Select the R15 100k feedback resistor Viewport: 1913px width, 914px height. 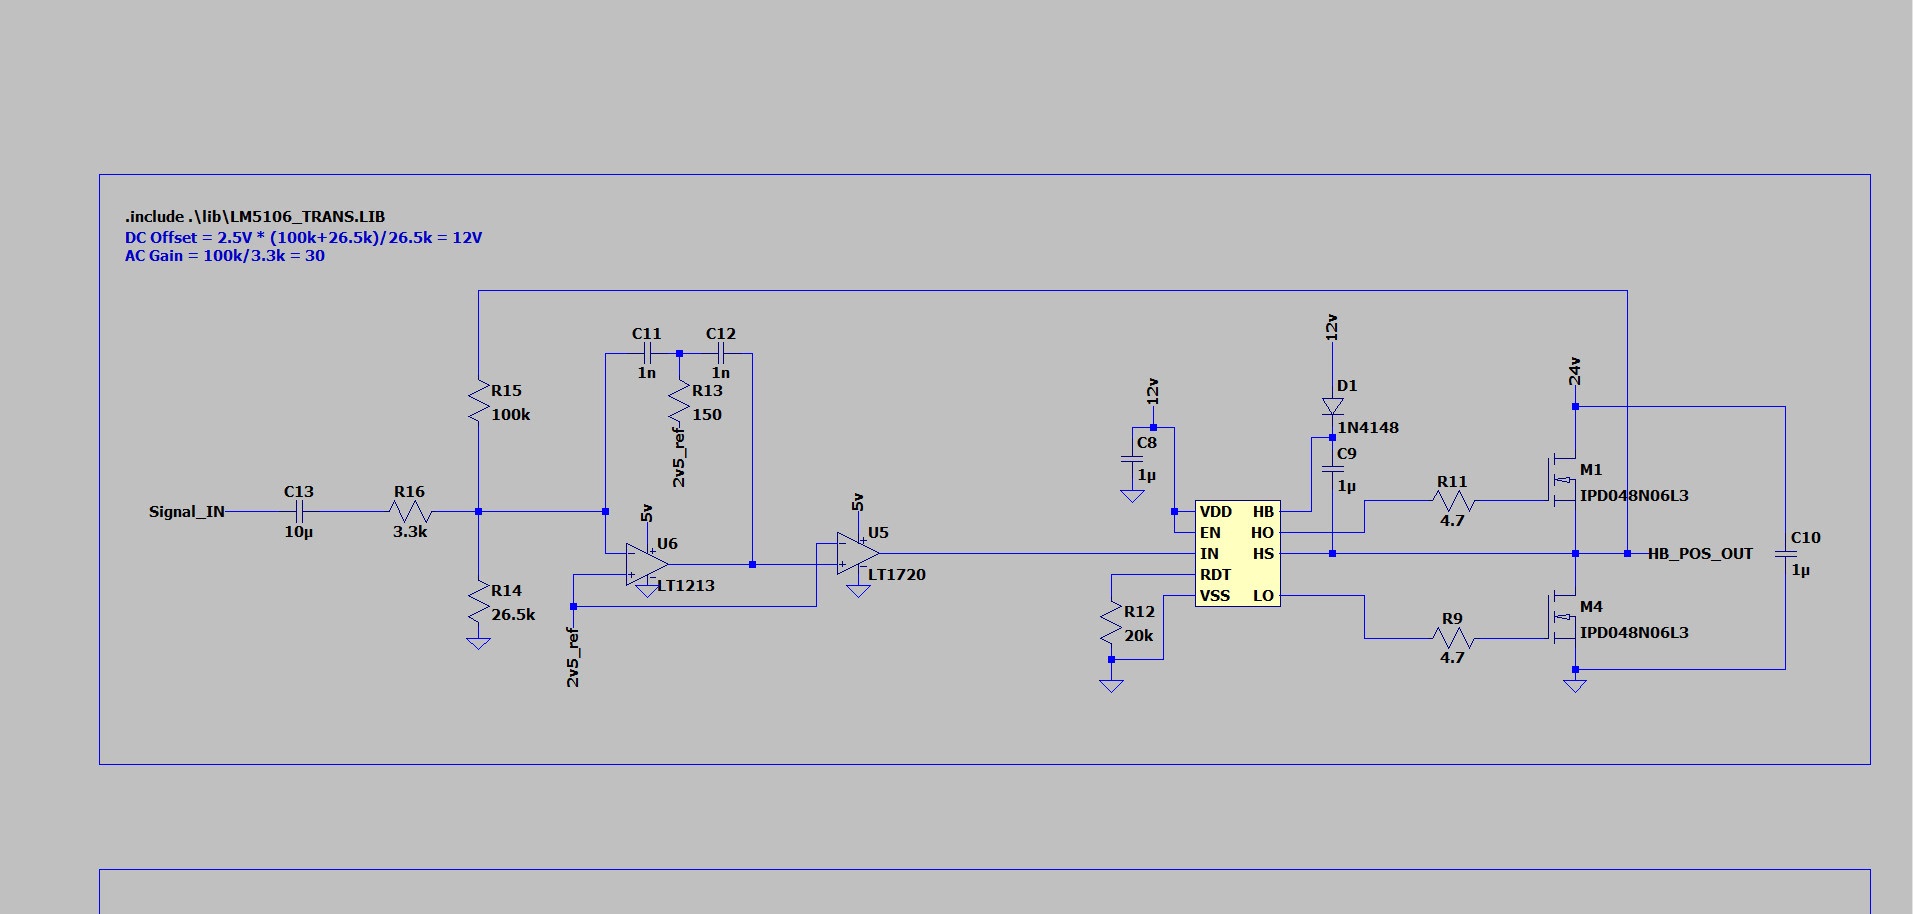click(x=479, y=402)
